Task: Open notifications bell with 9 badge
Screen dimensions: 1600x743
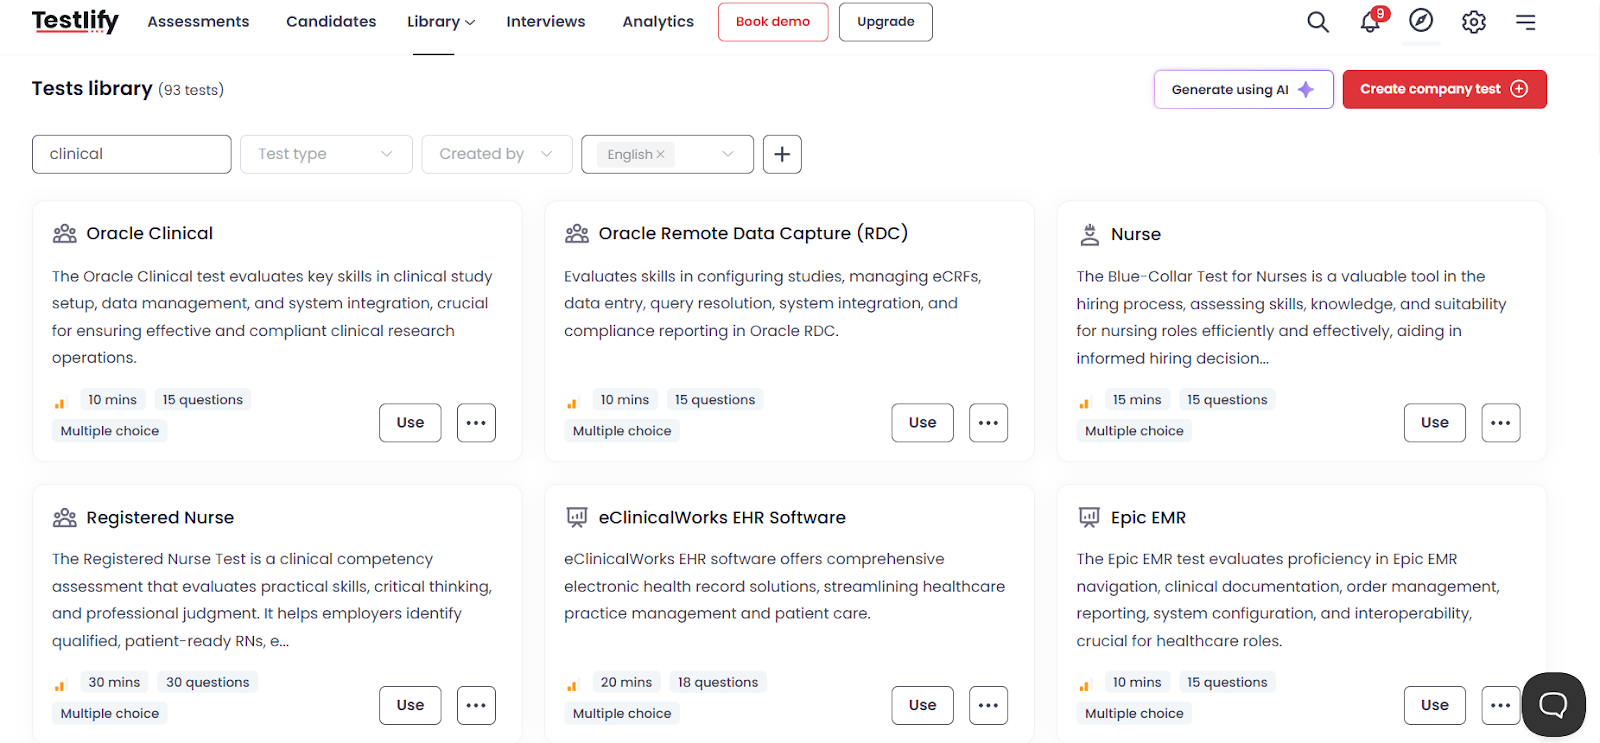Action: click(x=1371, y=21)
